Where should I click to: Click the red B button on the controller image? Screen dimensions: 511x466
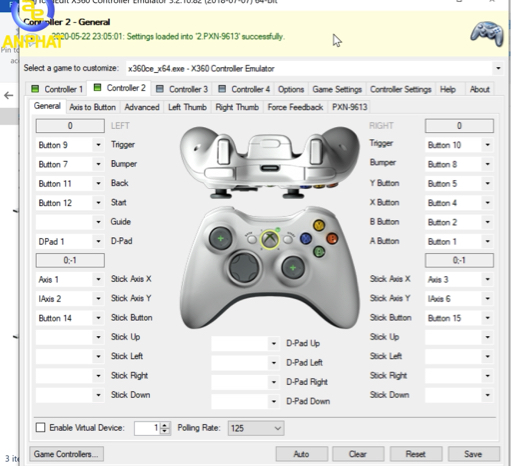pyautogui.click(x=332, y=238)
